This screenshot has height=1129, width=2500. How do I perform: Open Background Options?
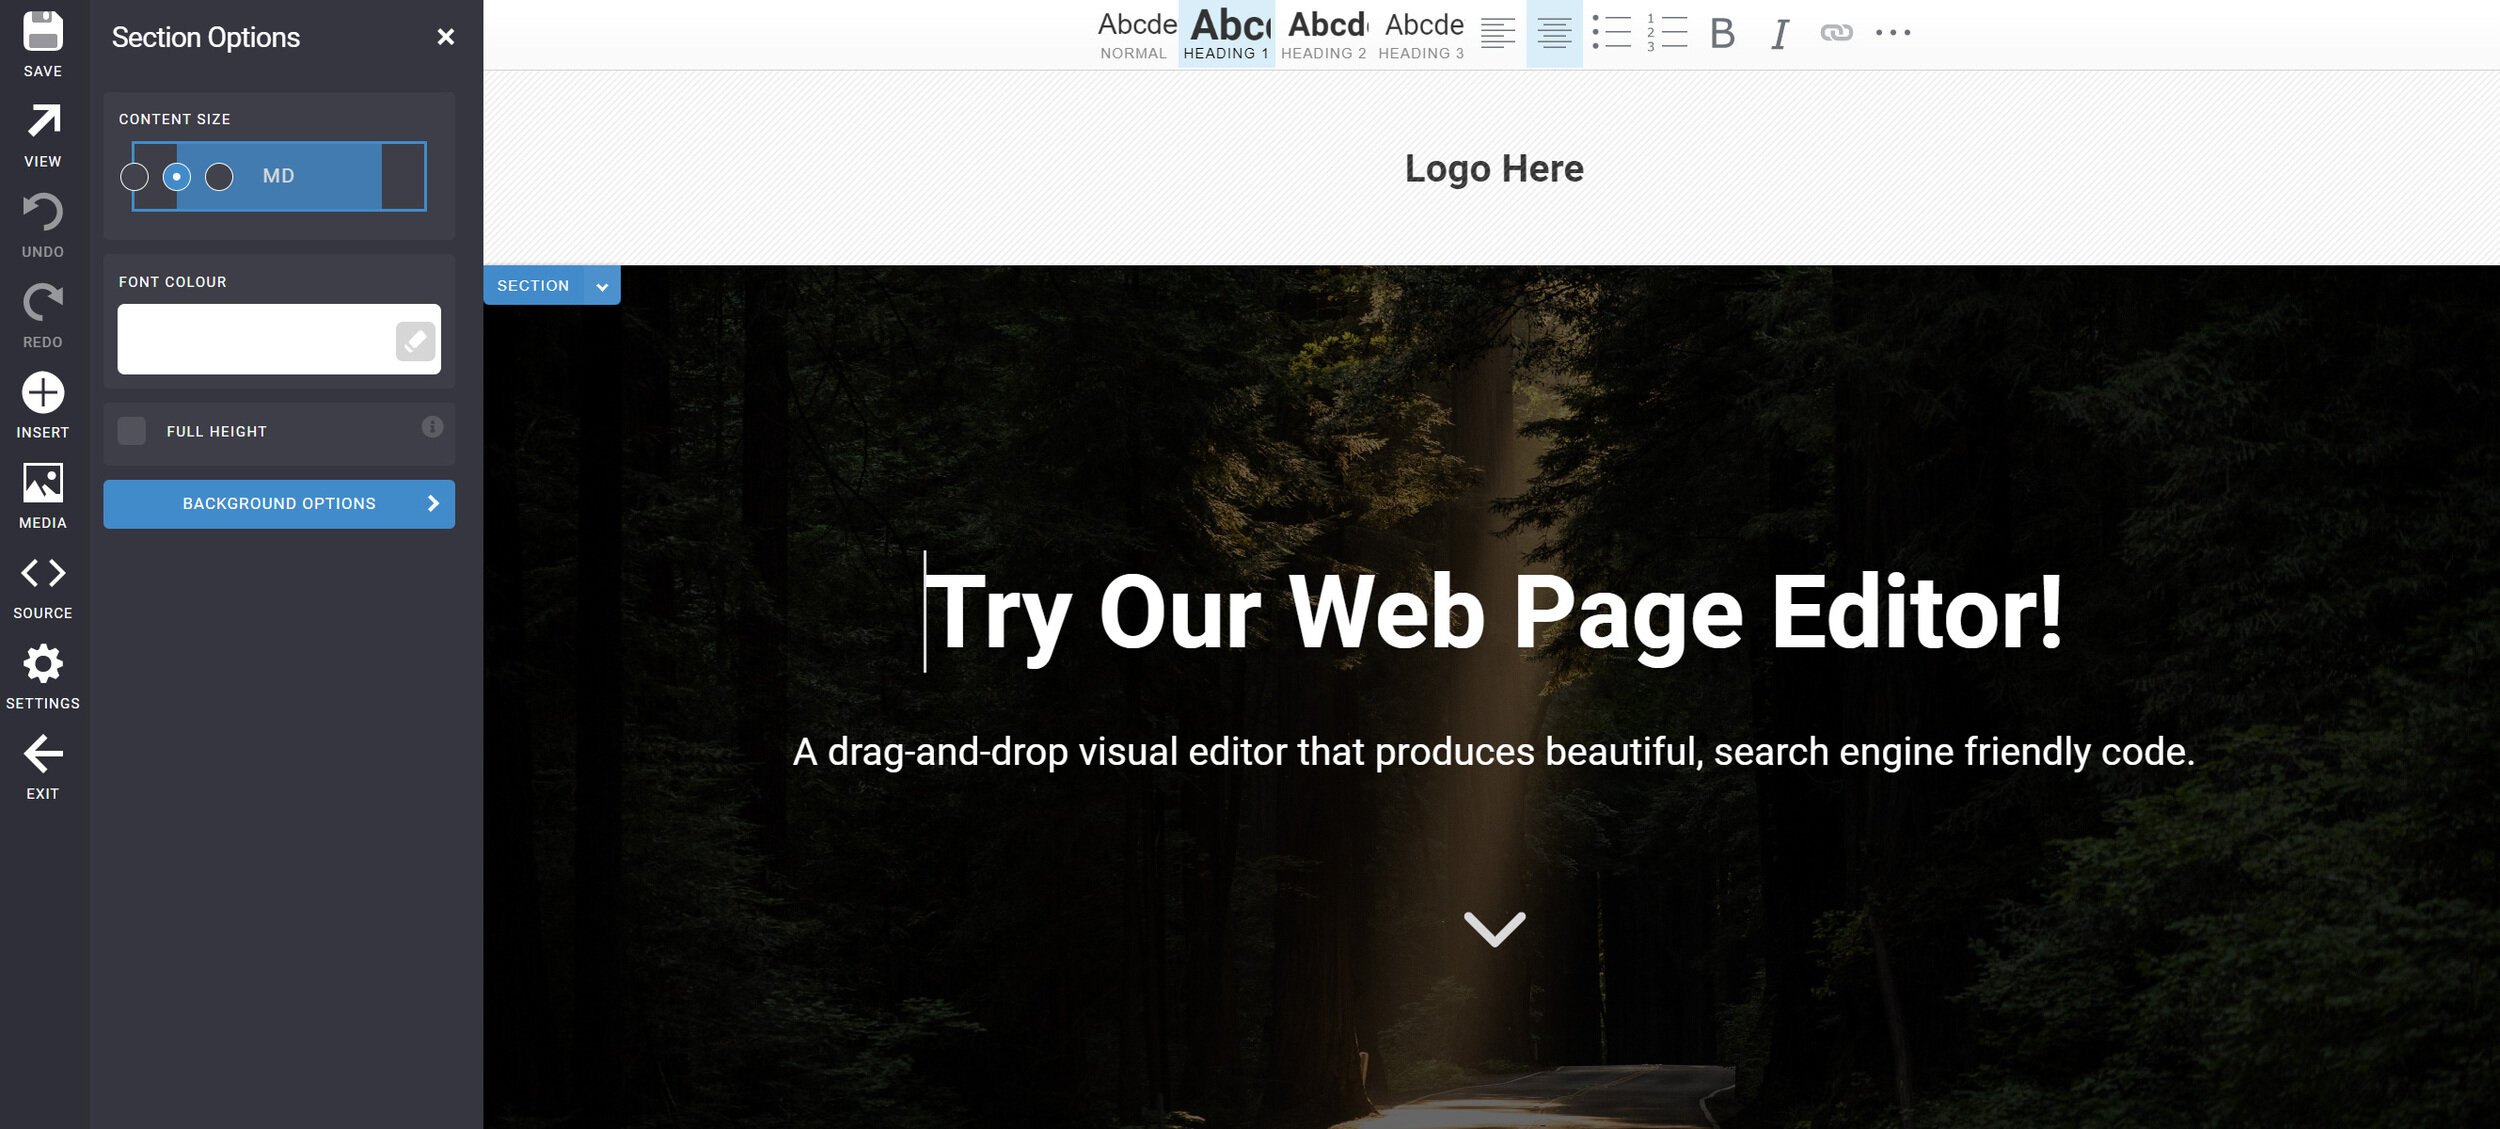coord(279,504)
